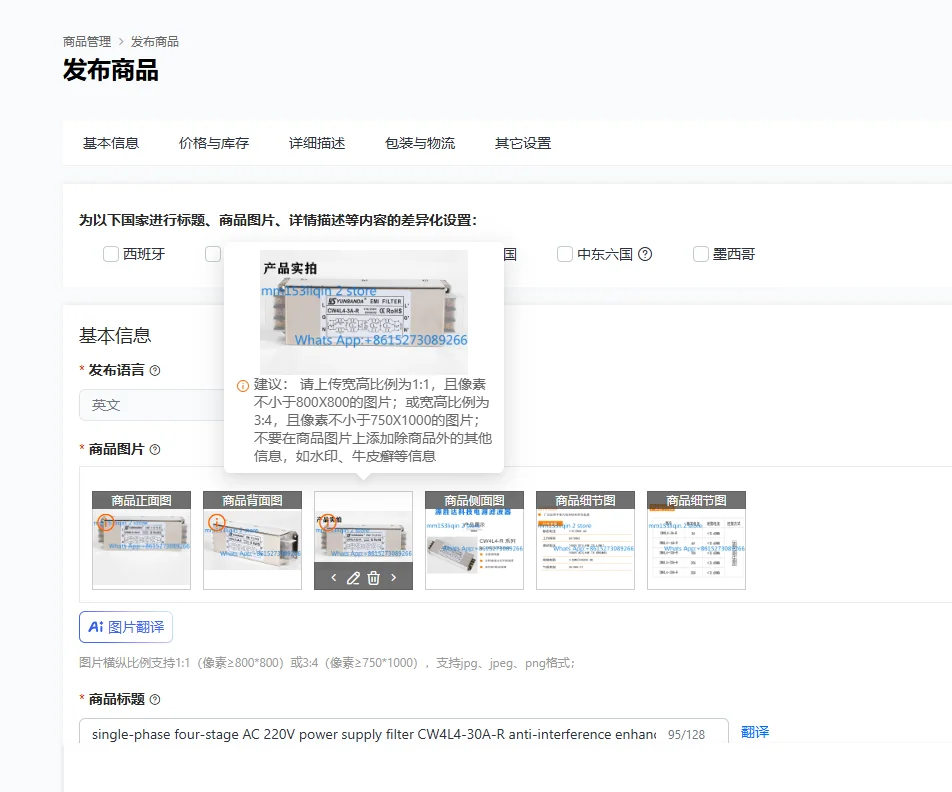Go to the 详细描述 tab
Screen dimensions: 952x792
[317, 143]
